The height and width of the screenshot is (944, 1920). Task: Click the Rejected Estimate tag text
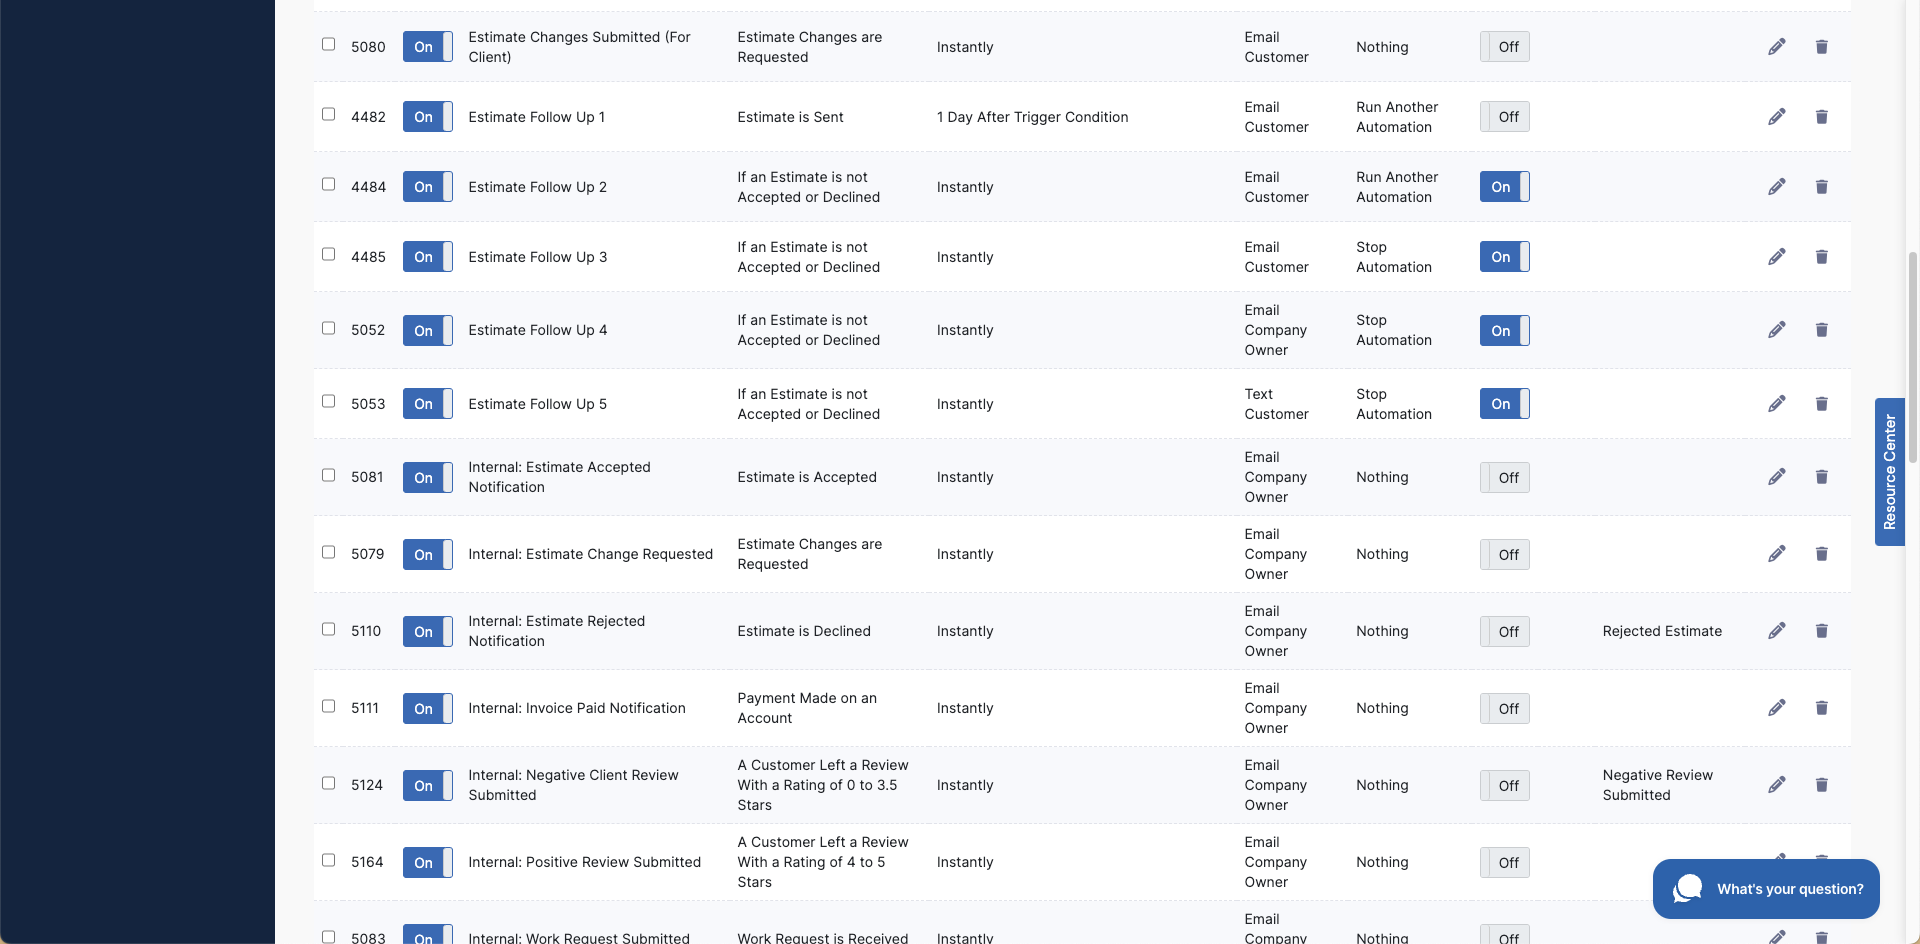1662,631
